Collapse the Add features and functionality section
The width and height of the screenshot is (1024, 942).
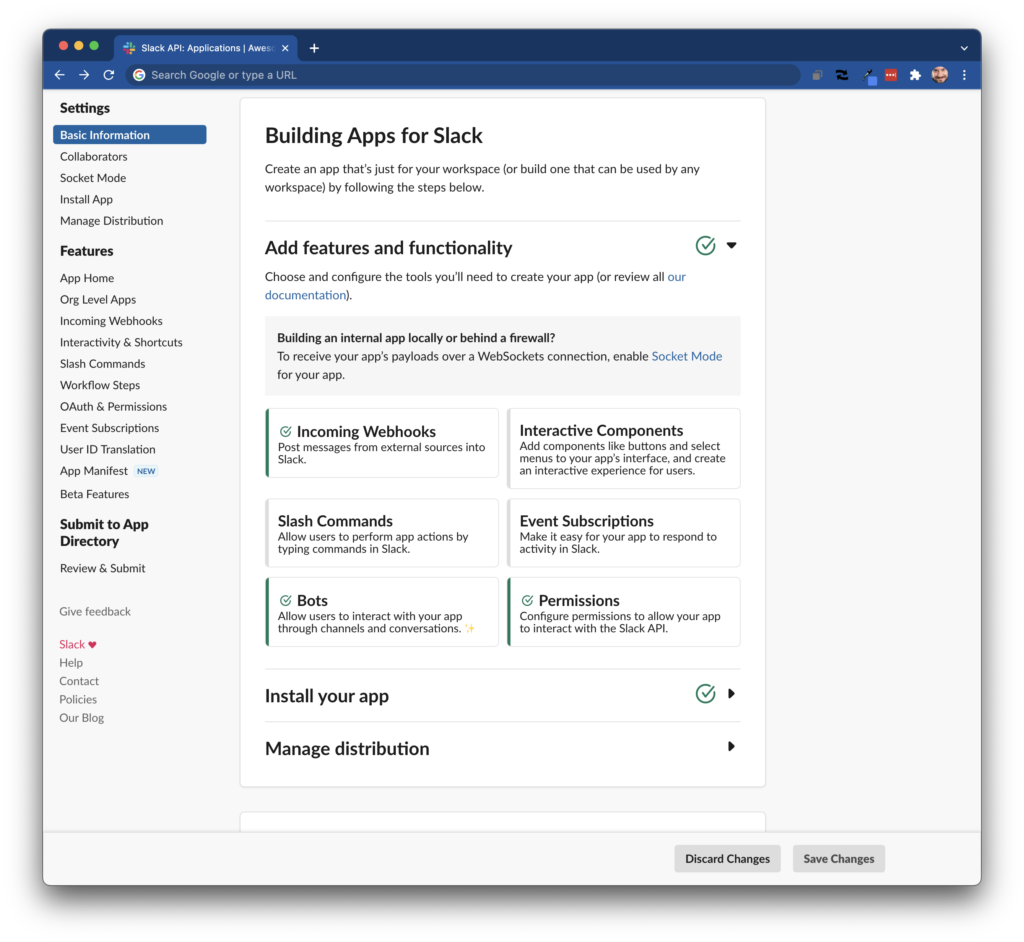[731, 246]
